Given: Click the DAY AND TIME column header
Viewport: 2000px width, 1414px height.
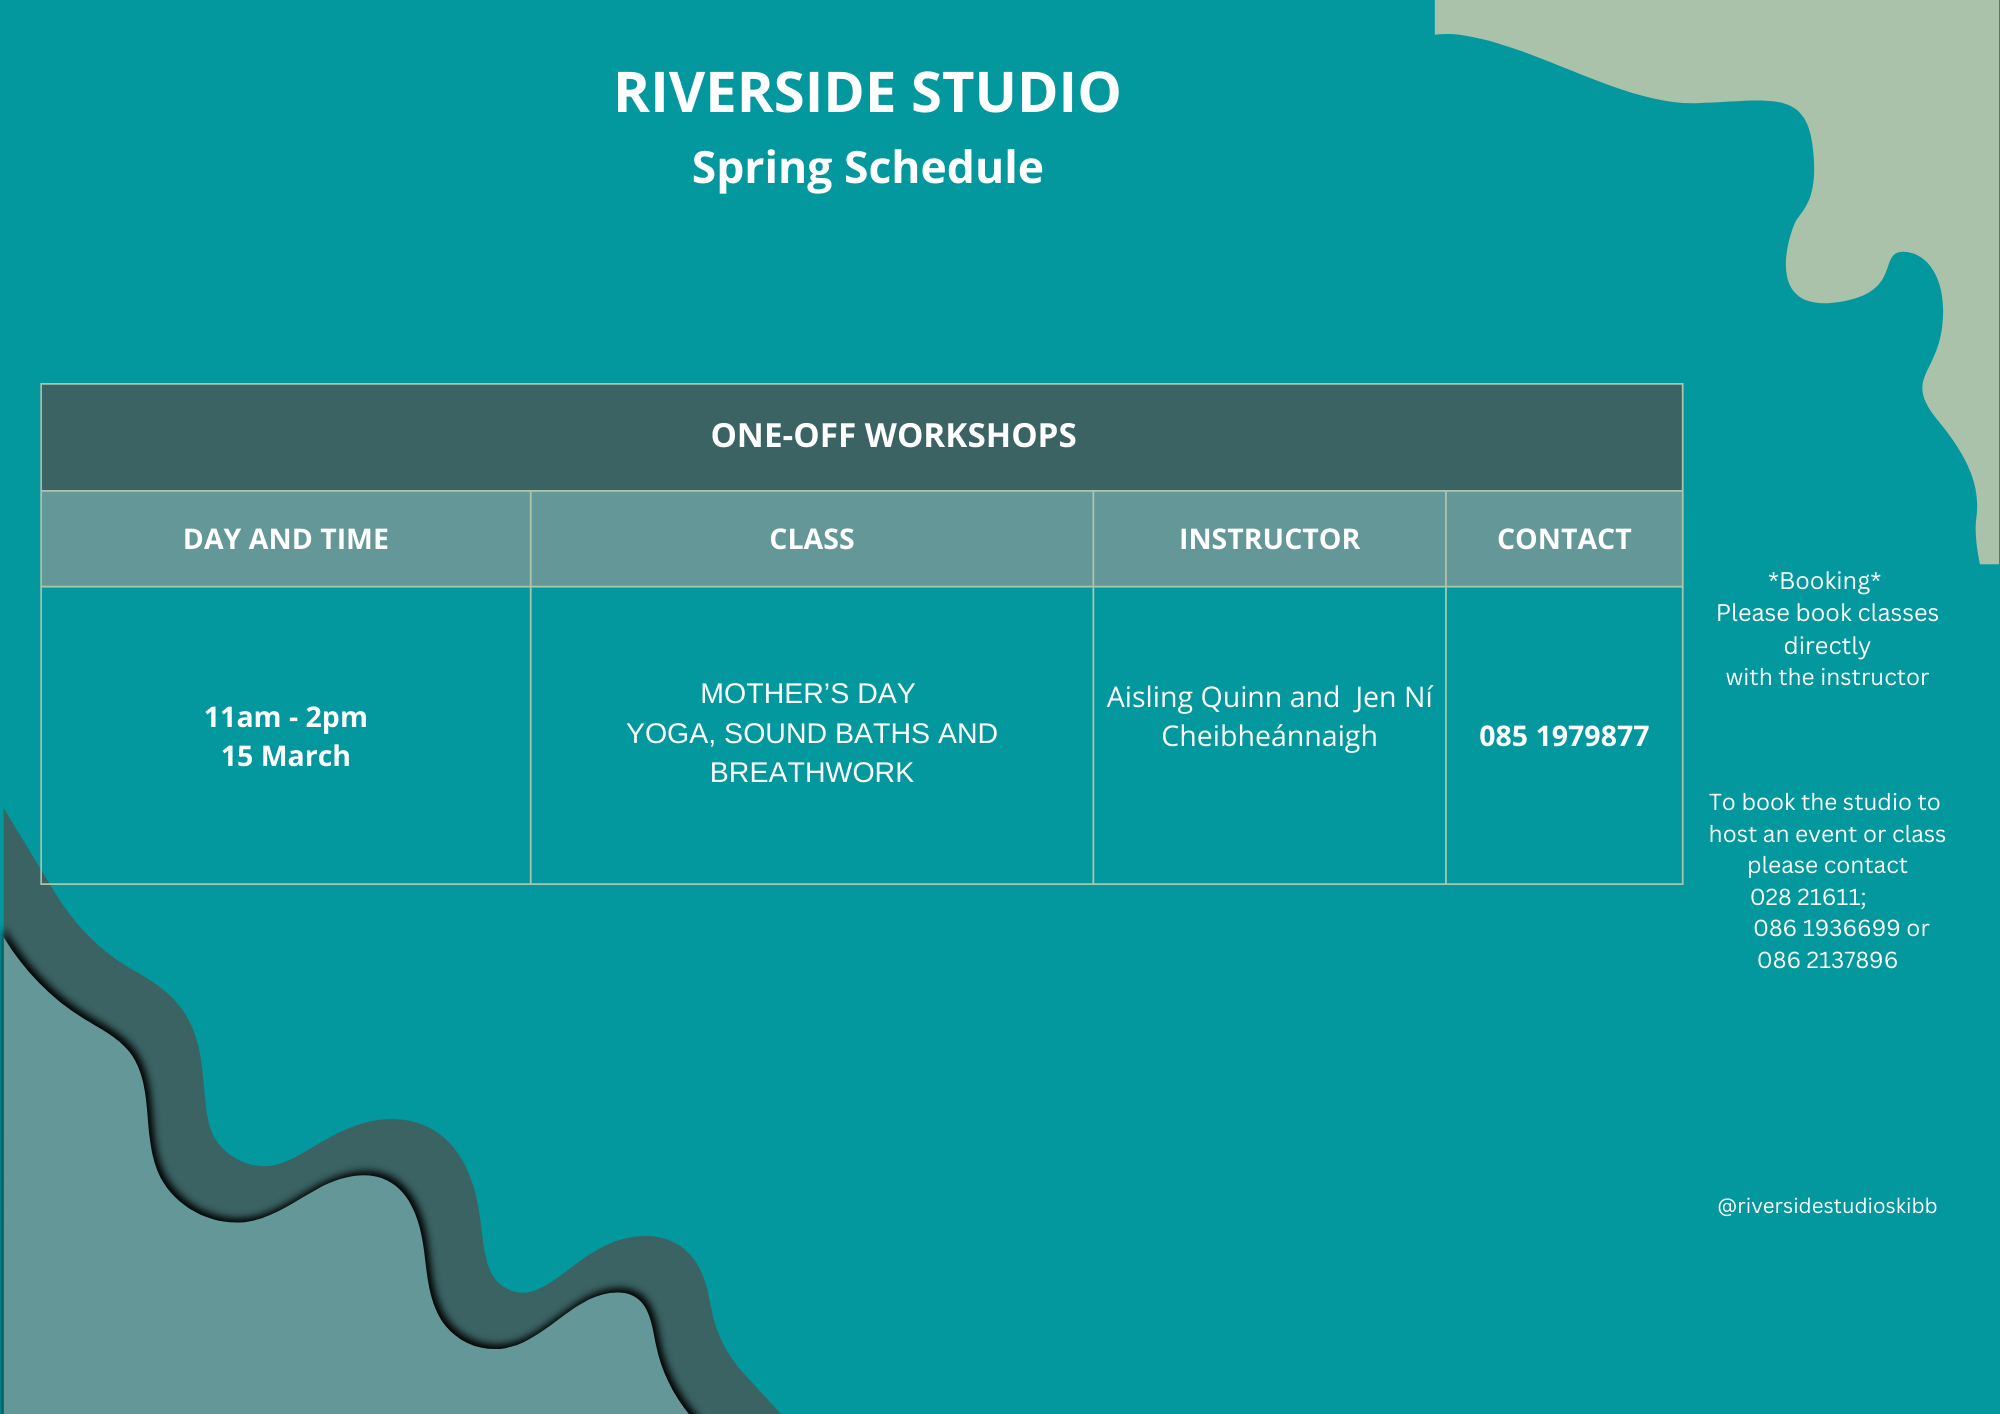Looking at the screenshot, I should (285, 539).
